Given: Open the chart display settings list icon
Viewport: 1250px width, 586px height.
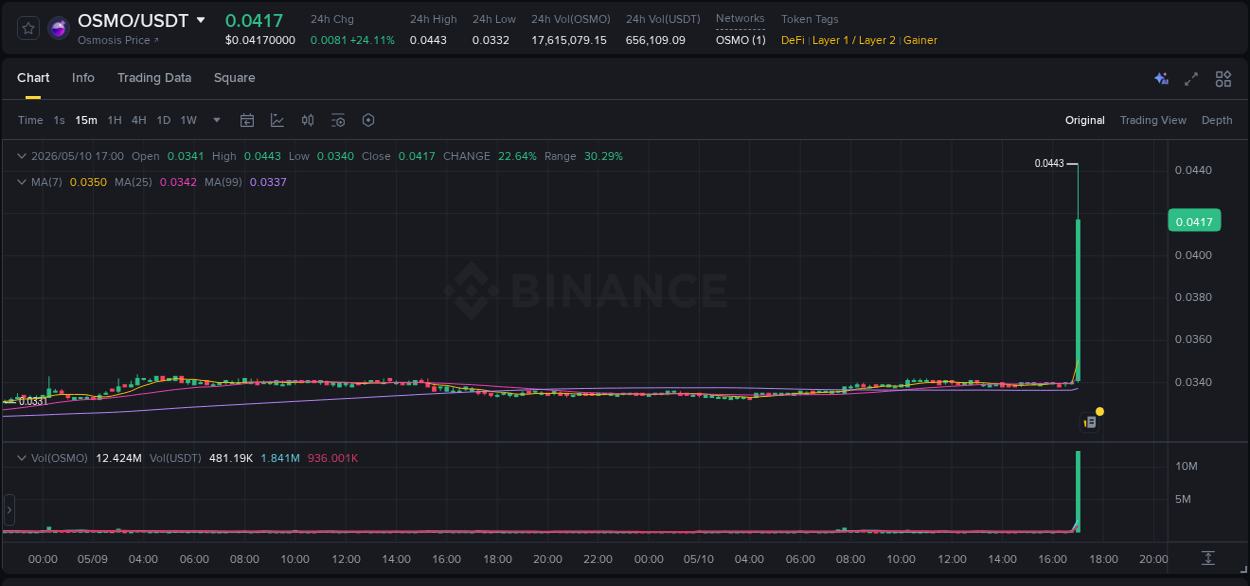Looking at the screenshot, I should coord(338,120).
